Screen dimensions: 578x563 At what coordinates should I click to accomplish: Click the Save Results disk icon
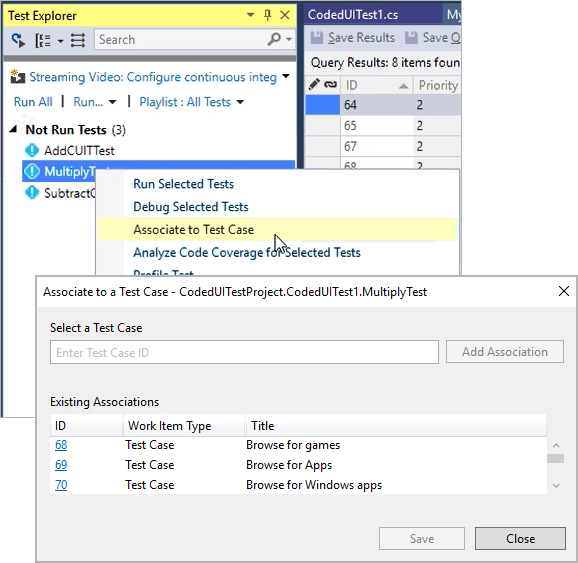317,38
